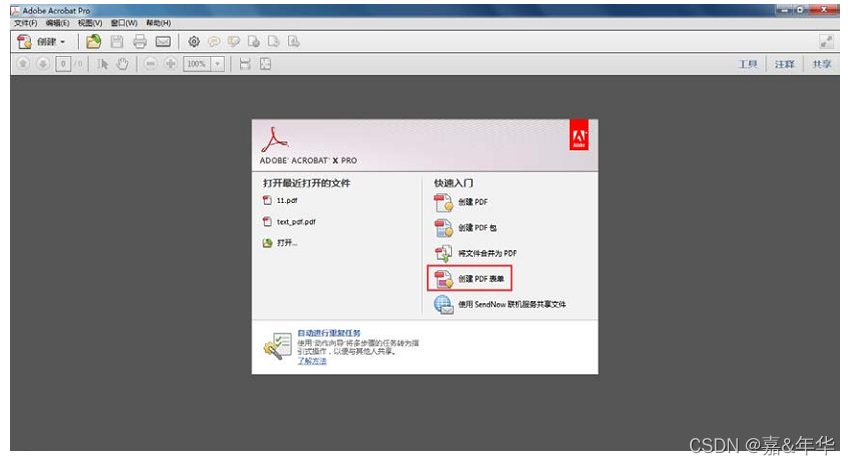The width and height of the screenshot is (851, 465).
Task: Click the zoom out minus button
Action: click(150, 64)
